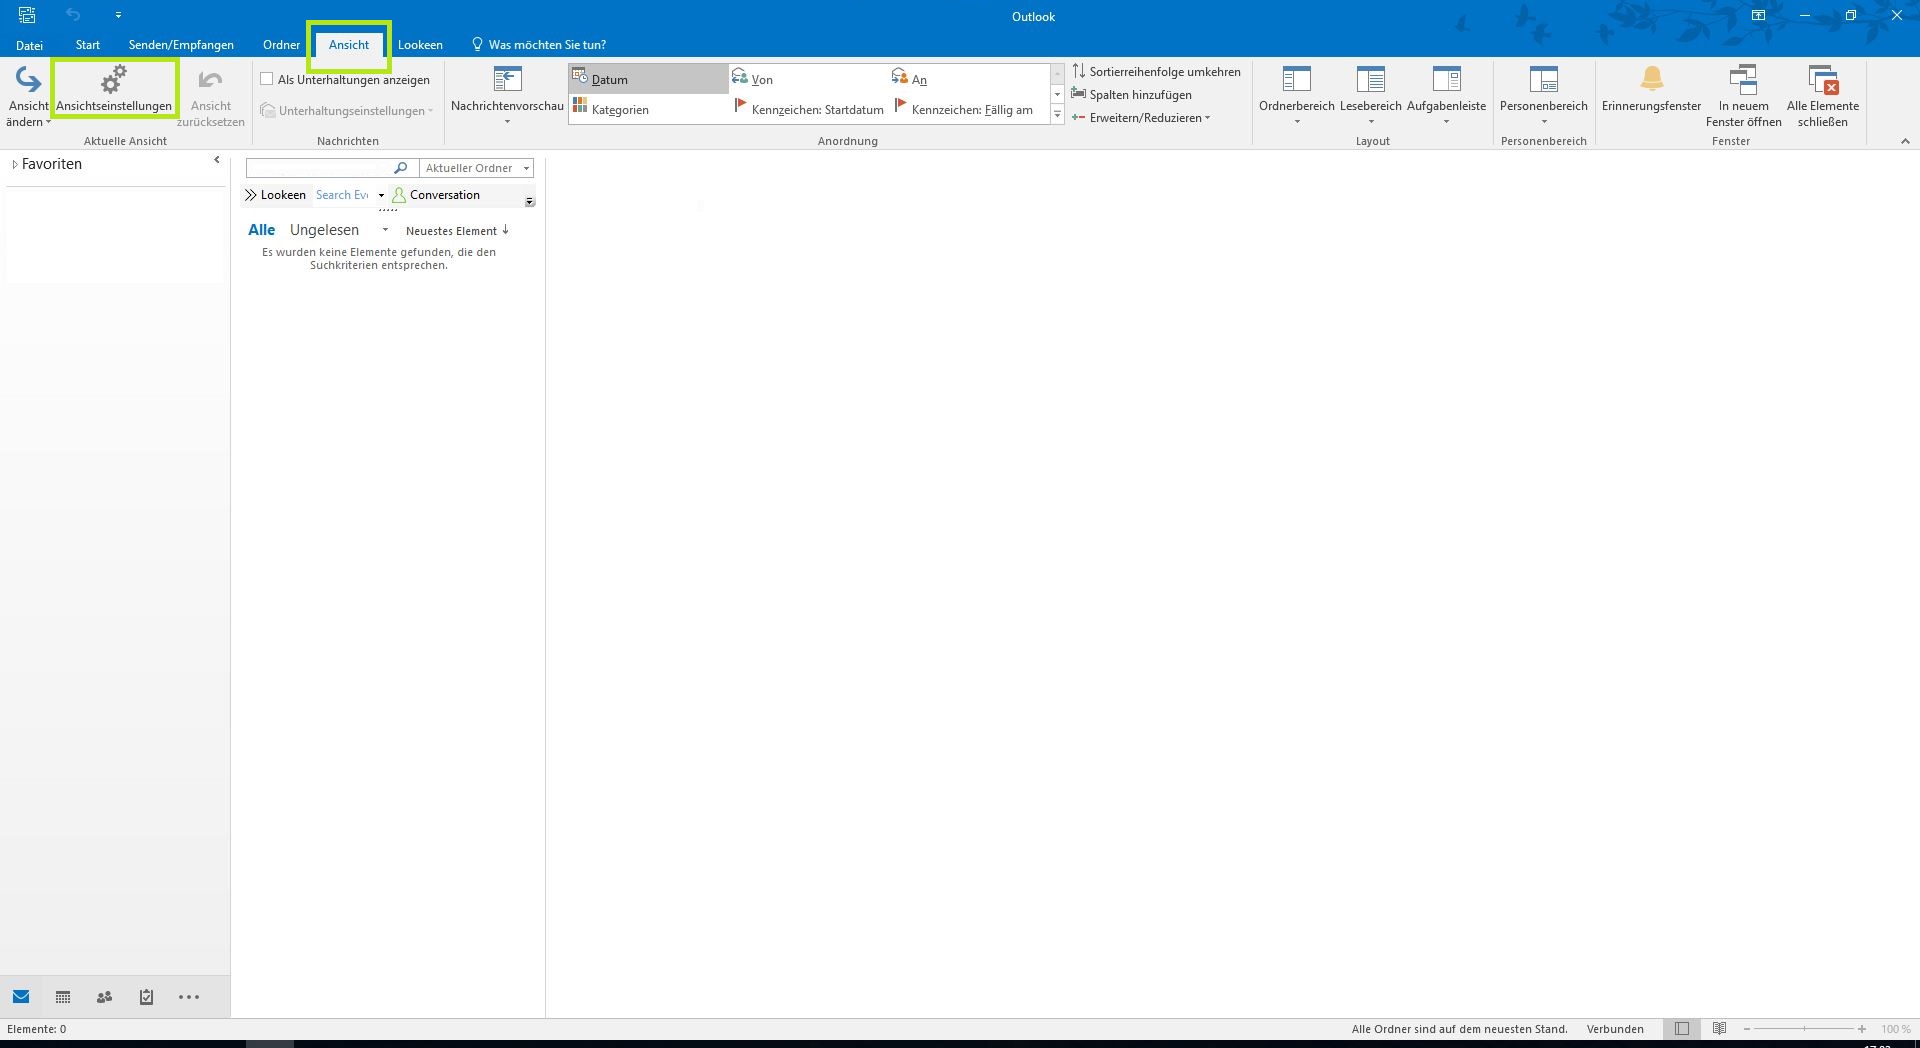Select reading view icon in status bar
The height and width of the screenshot is (1048, 1920).
tap(1719, 1029)
